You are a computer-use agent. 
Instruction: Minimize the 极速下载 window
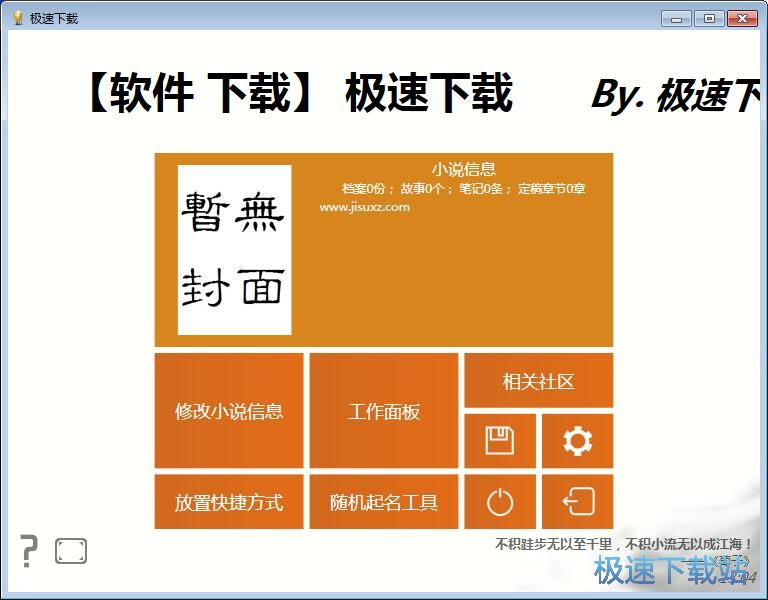click(678, 18)
